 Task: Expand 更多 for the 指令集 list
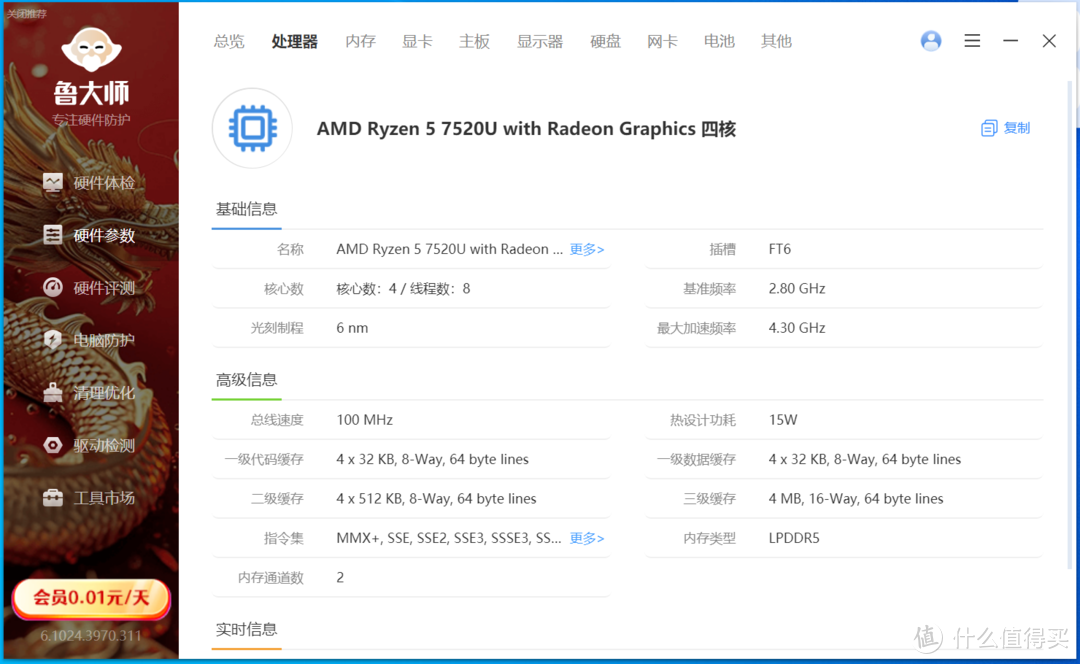[586, 538]
